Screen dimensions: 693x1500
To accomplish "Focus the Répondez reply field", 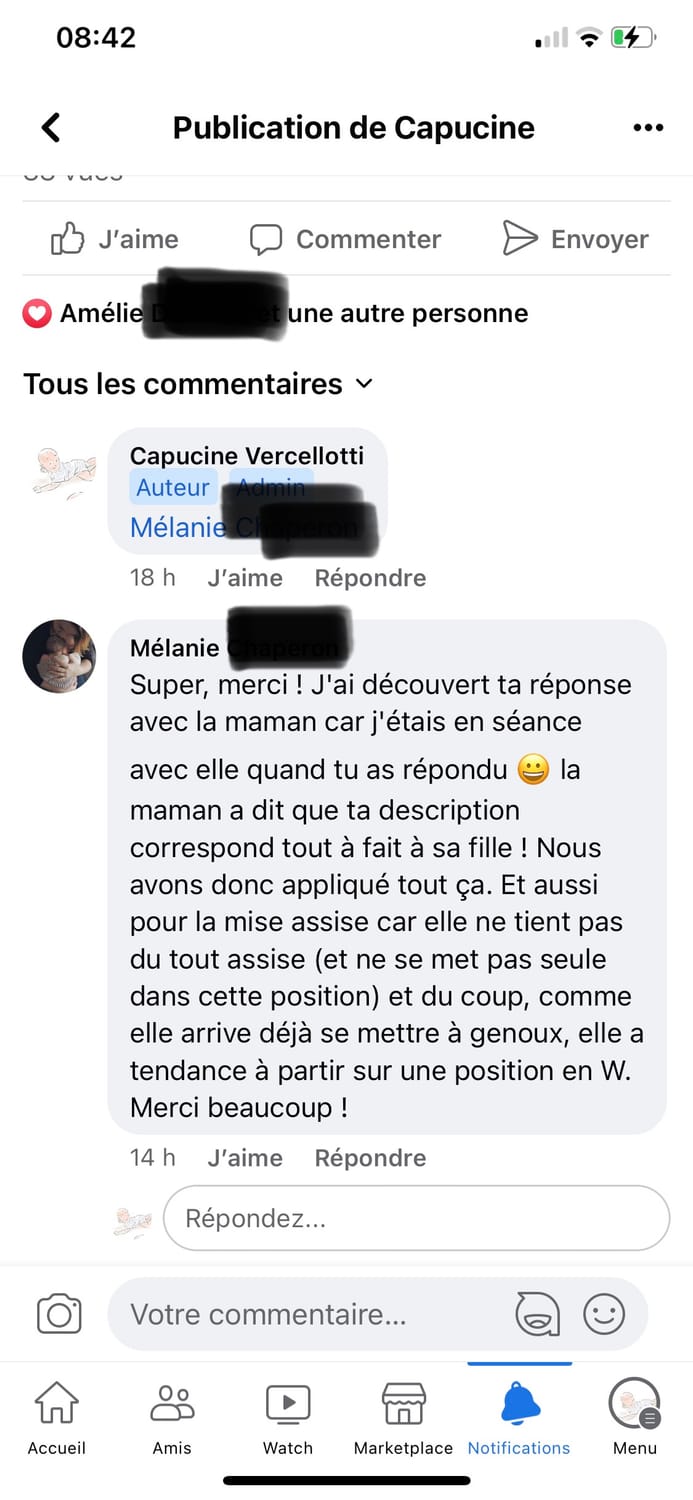I will (x=416, y=1219).
